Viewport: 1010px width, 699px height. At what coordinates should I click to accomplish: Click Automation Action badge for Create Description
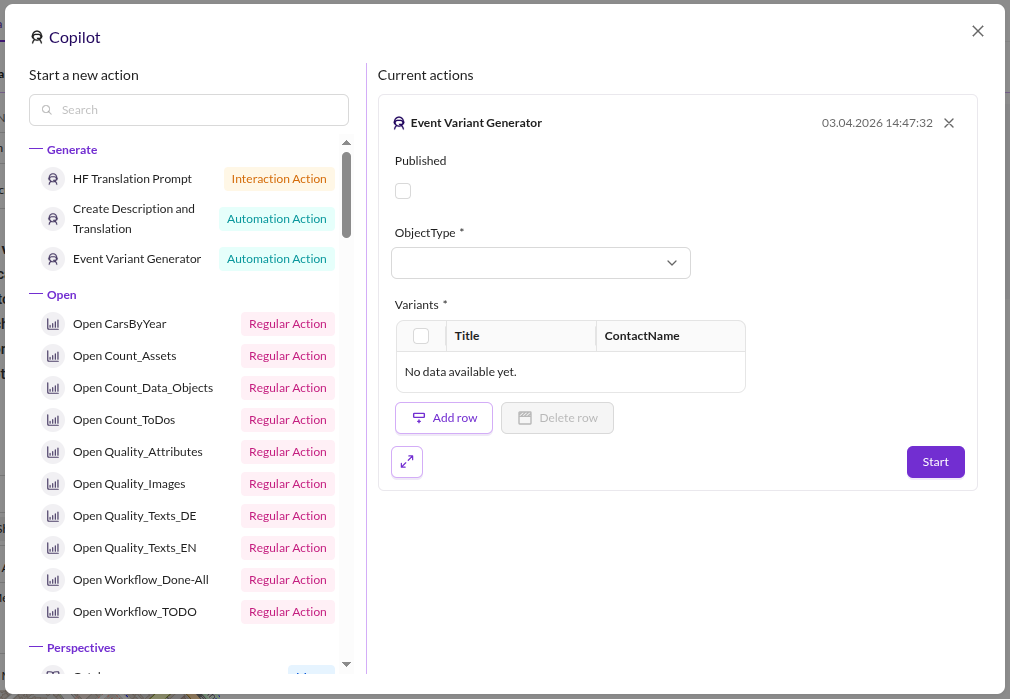(x=277, y=219)
